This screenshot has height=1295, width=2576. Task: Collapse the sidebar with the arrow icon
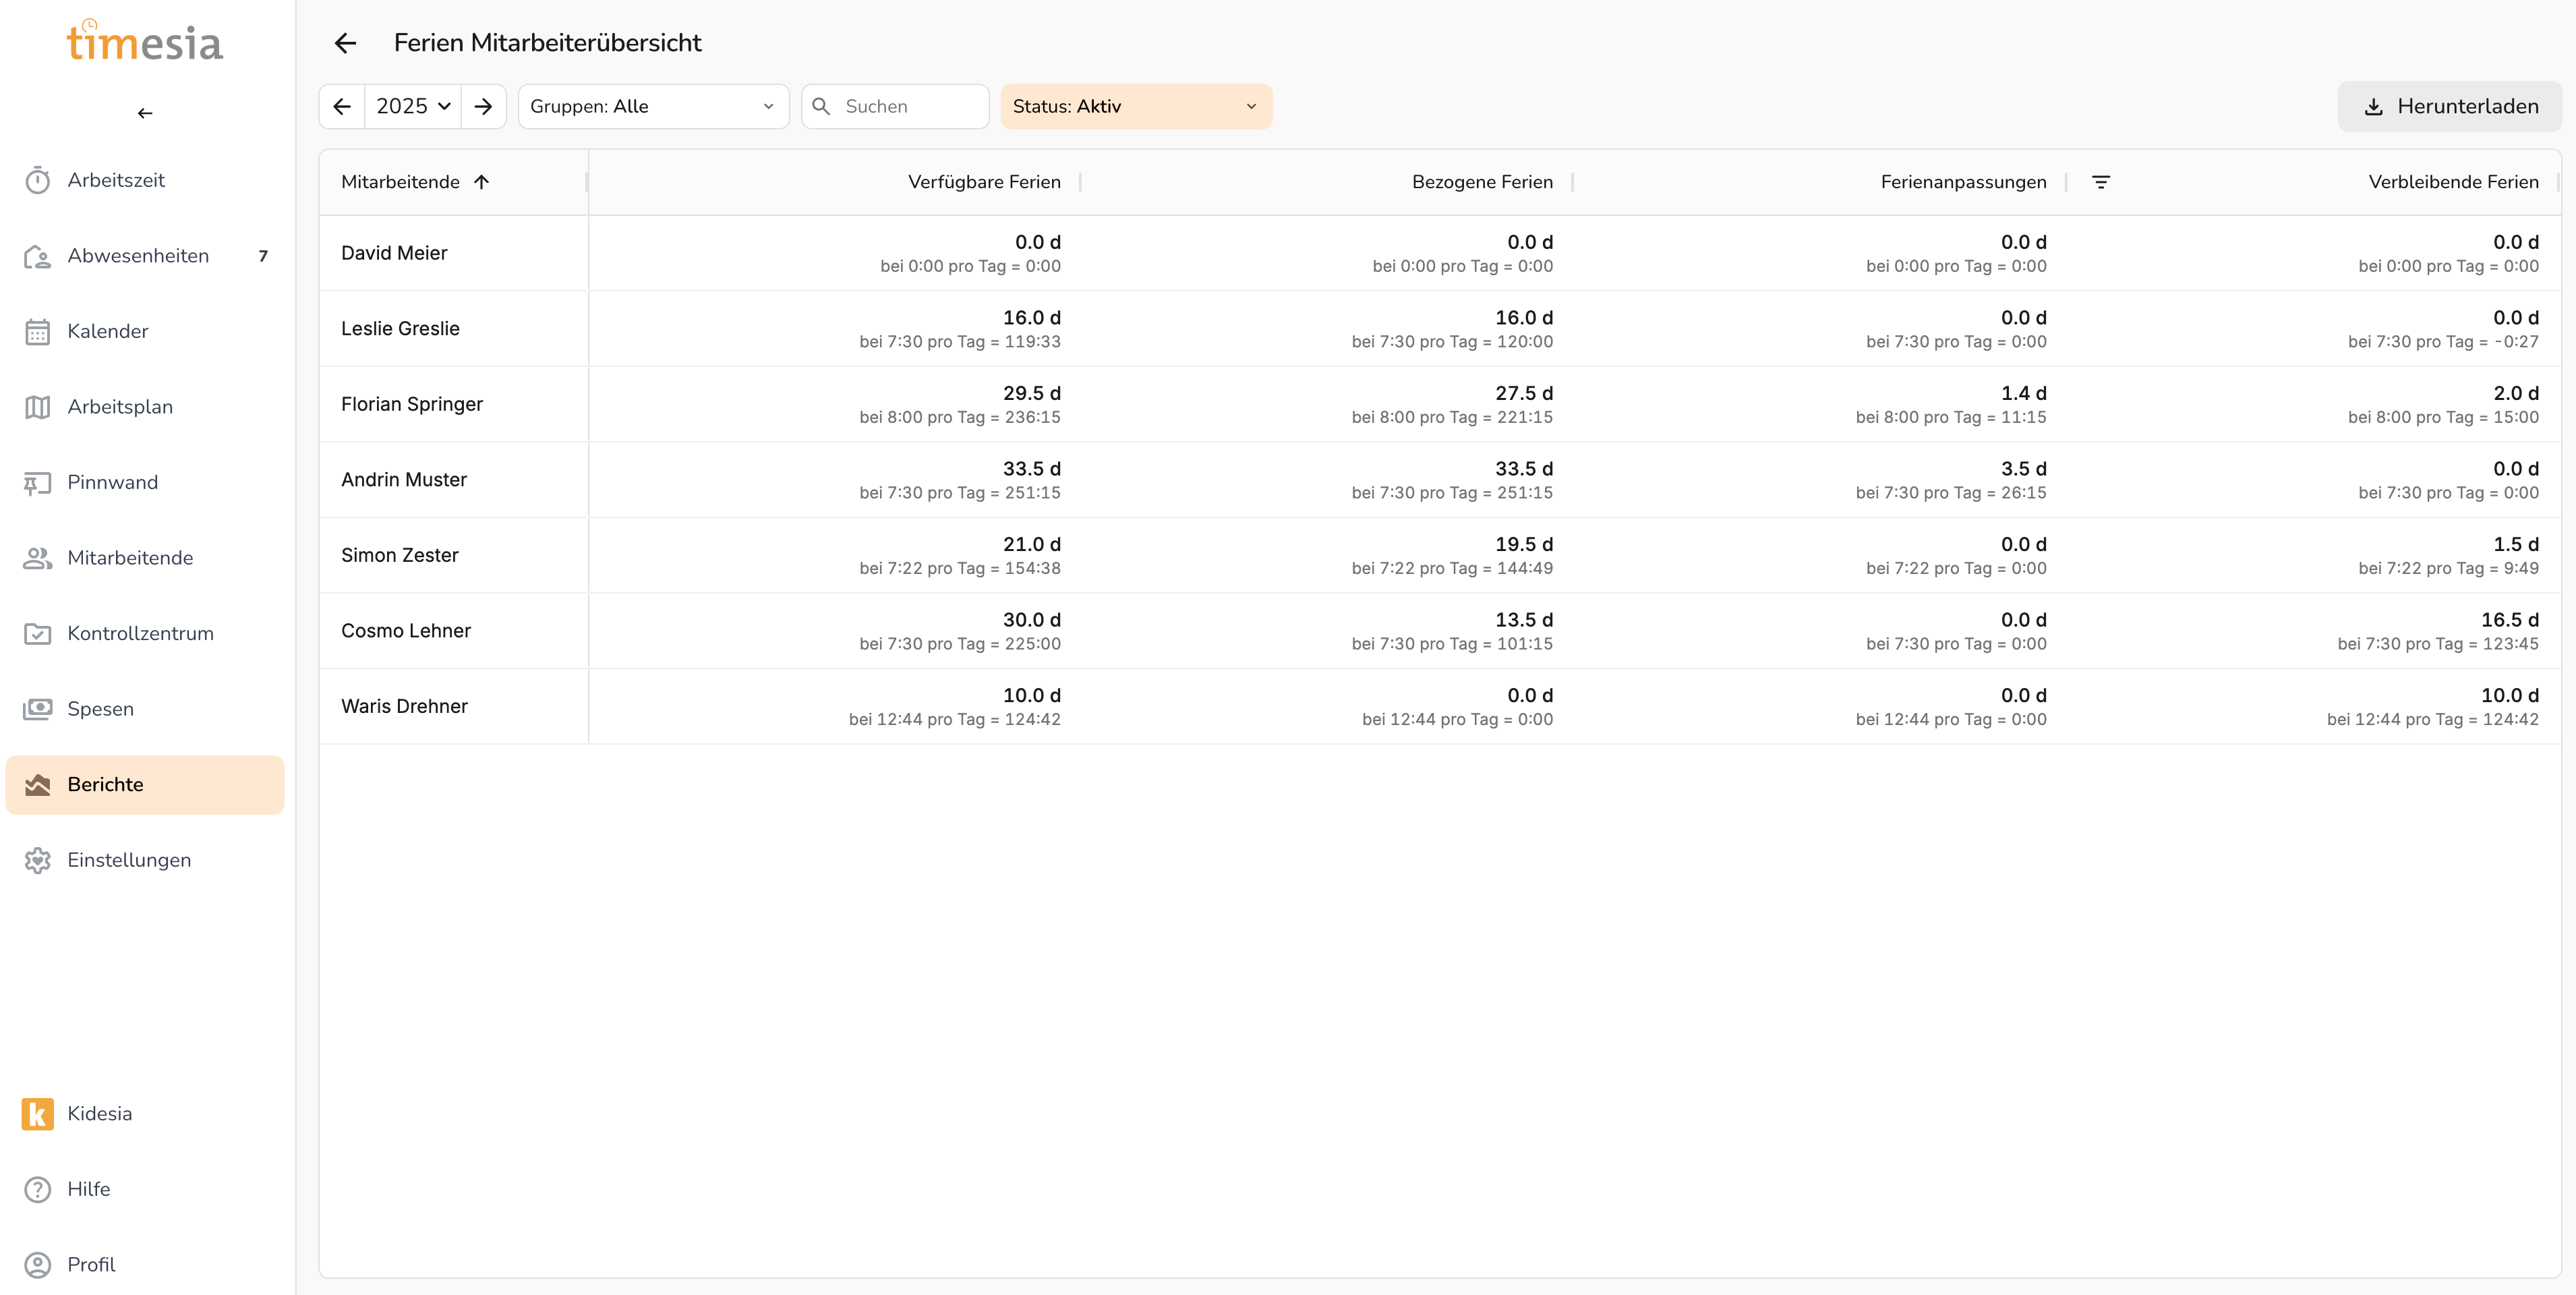tap(145, 113)
